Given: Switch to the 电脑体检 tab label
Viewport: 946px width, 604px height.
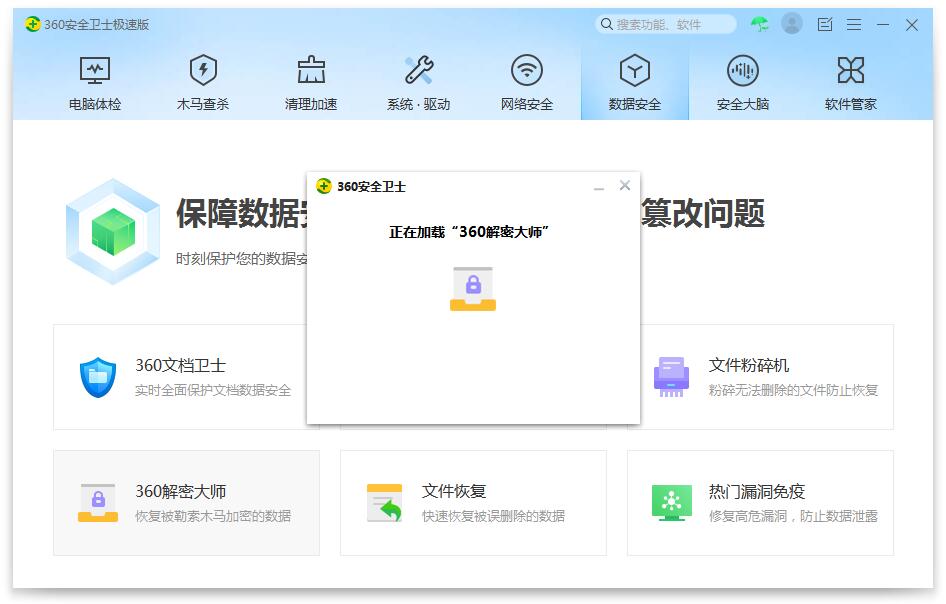Looking at the screenshot, I should [x=95, y=104].
